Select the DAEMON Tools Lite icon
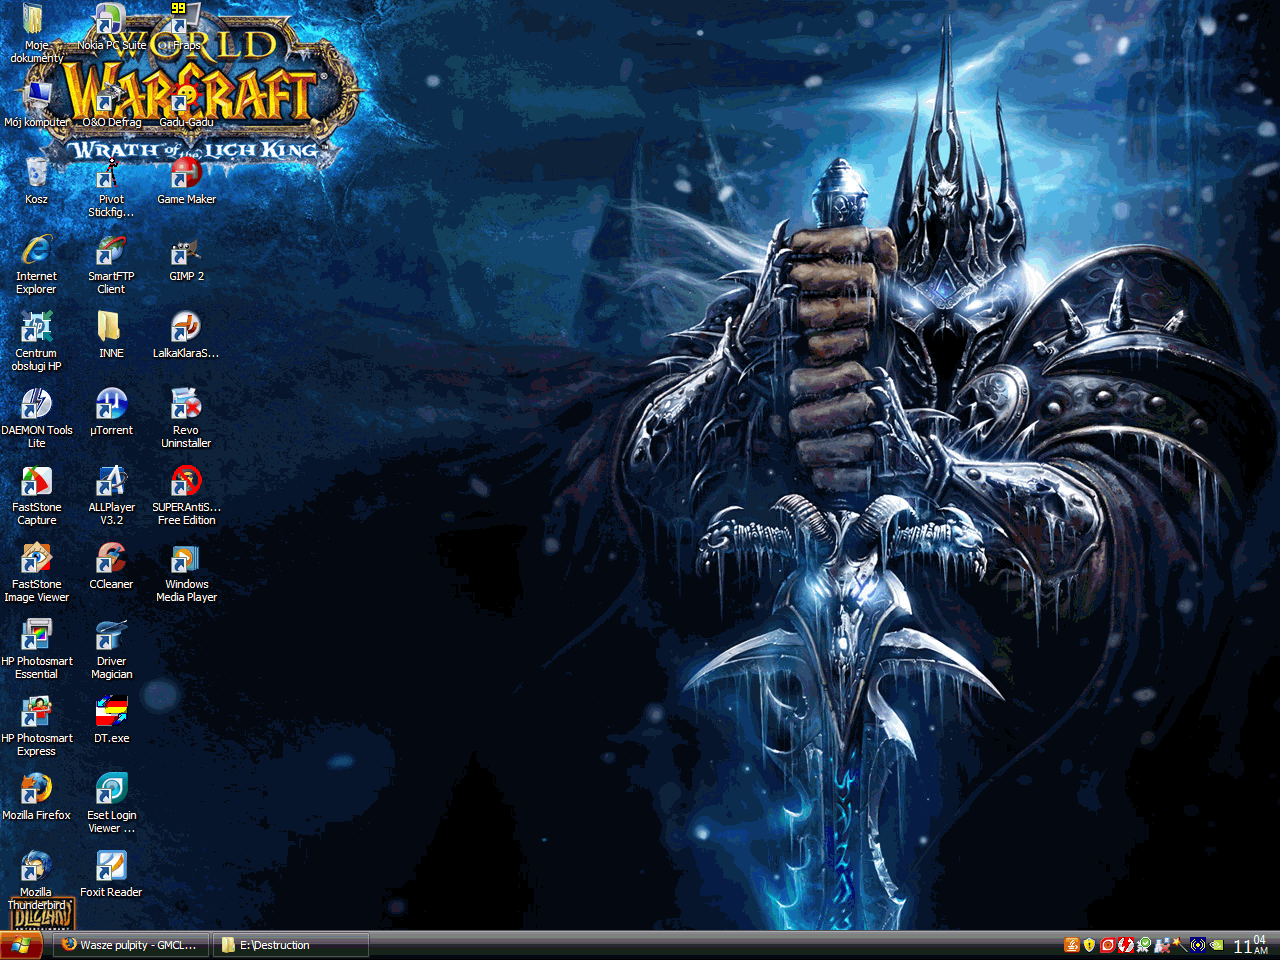The image size is (1280, 960). pos(36,405)
